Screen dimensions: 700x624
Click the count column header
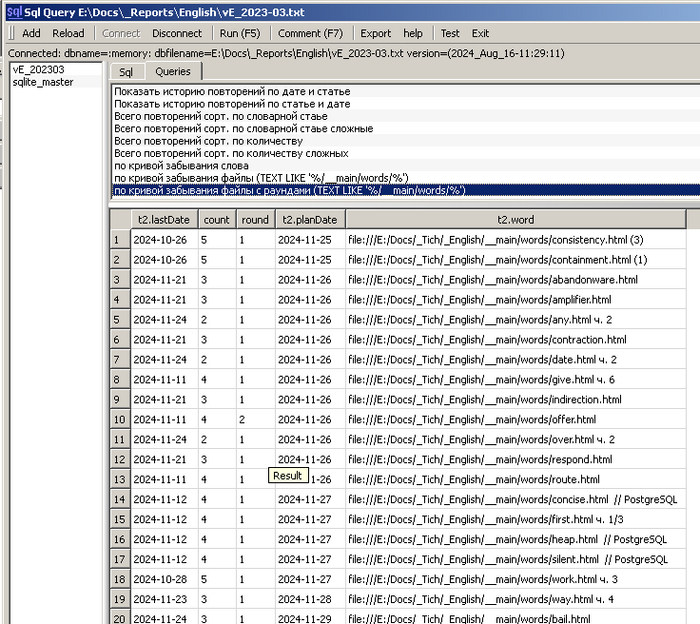216,219
